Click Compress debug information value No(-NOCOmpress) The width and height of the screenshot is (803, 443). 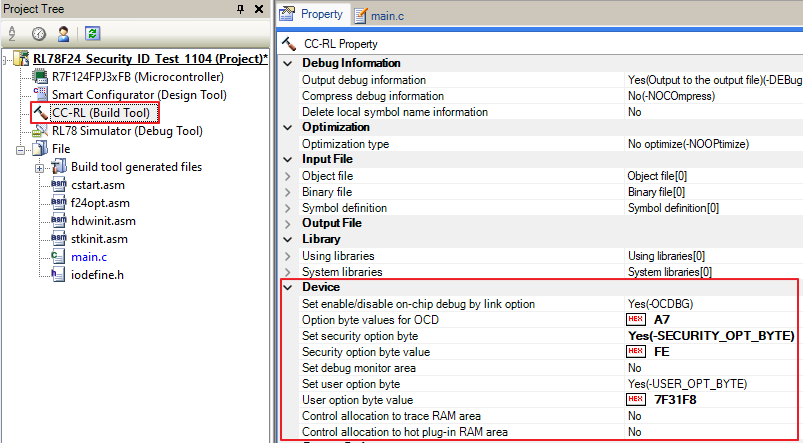pos(671,96)
